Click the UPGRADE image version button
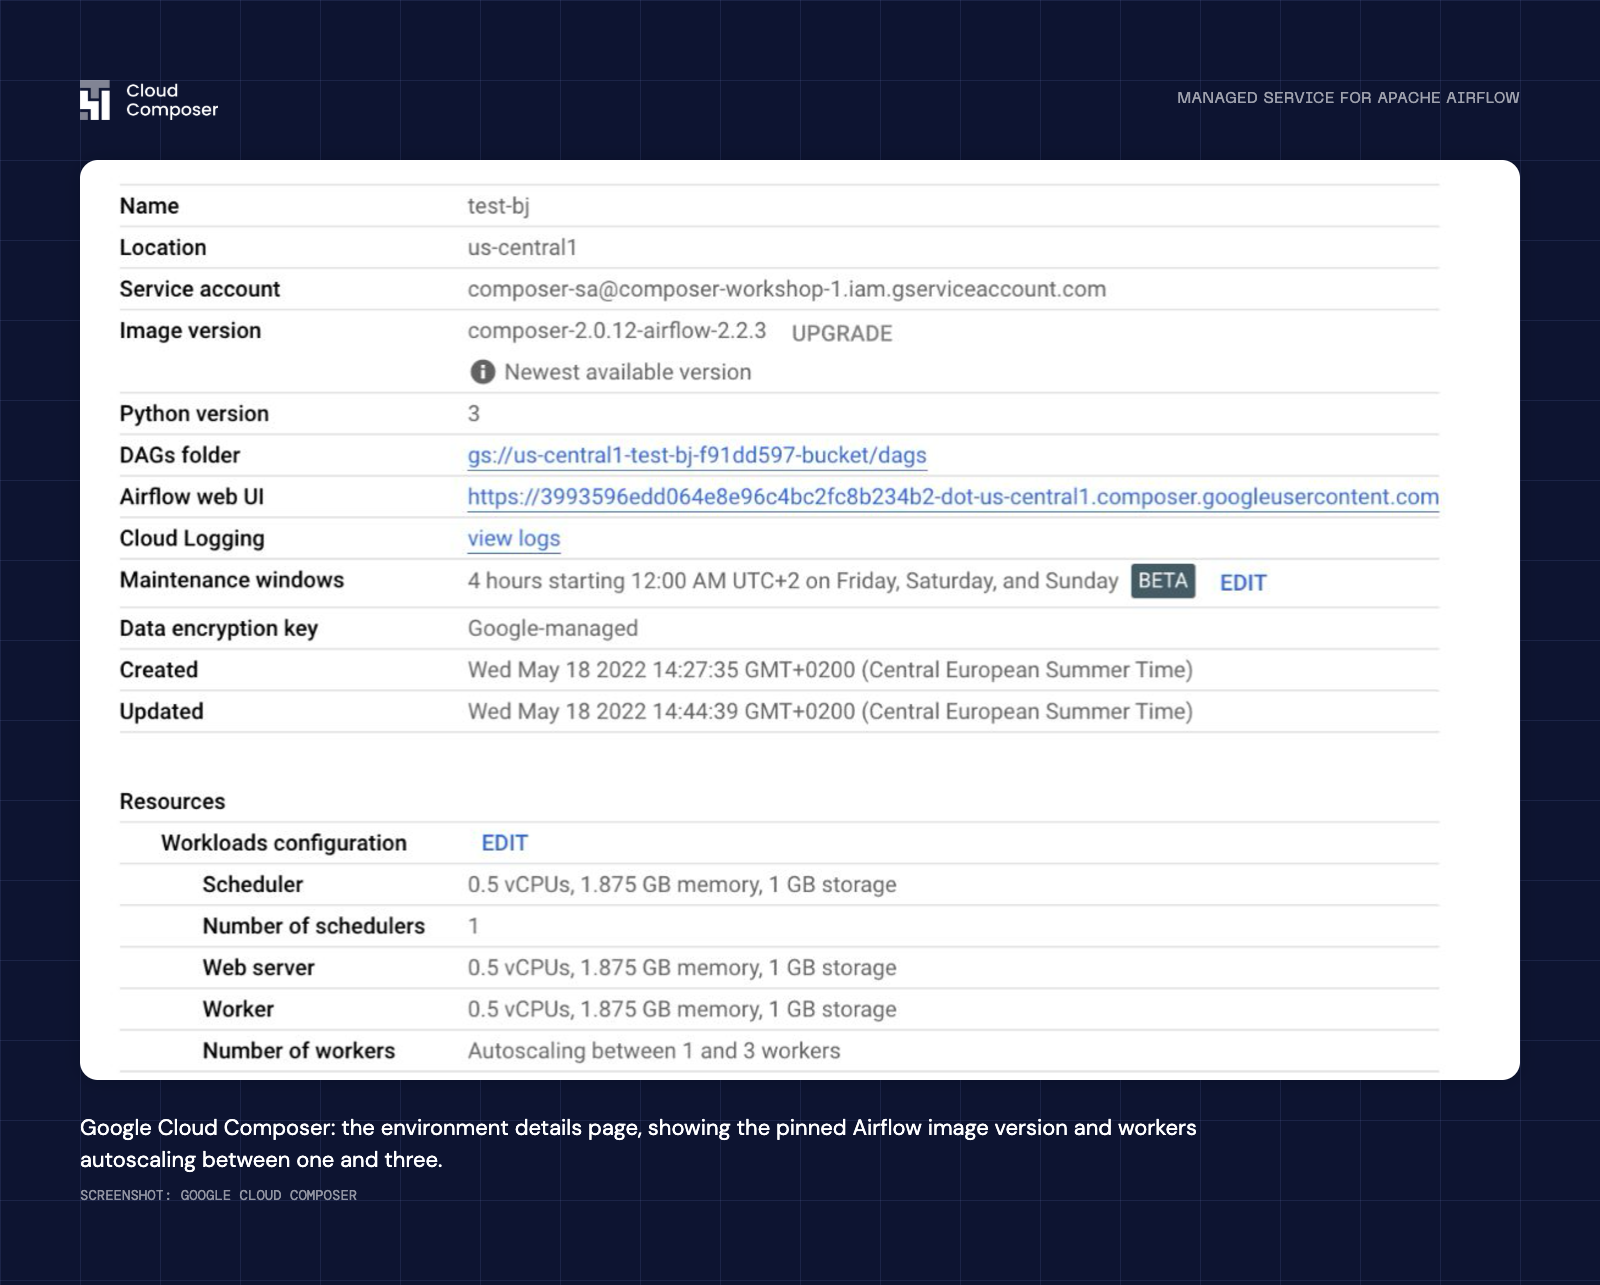 pos(842,333)
